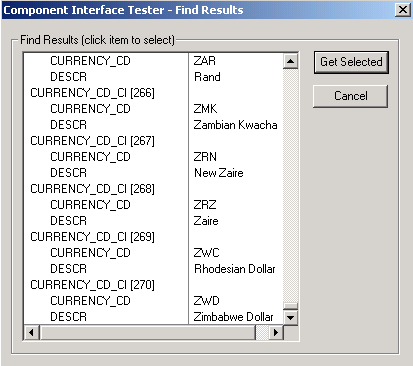Click the CURRENCY_CD label beside ZAR
The width and height of the screenshot is (413, 366).
(90, 61)
